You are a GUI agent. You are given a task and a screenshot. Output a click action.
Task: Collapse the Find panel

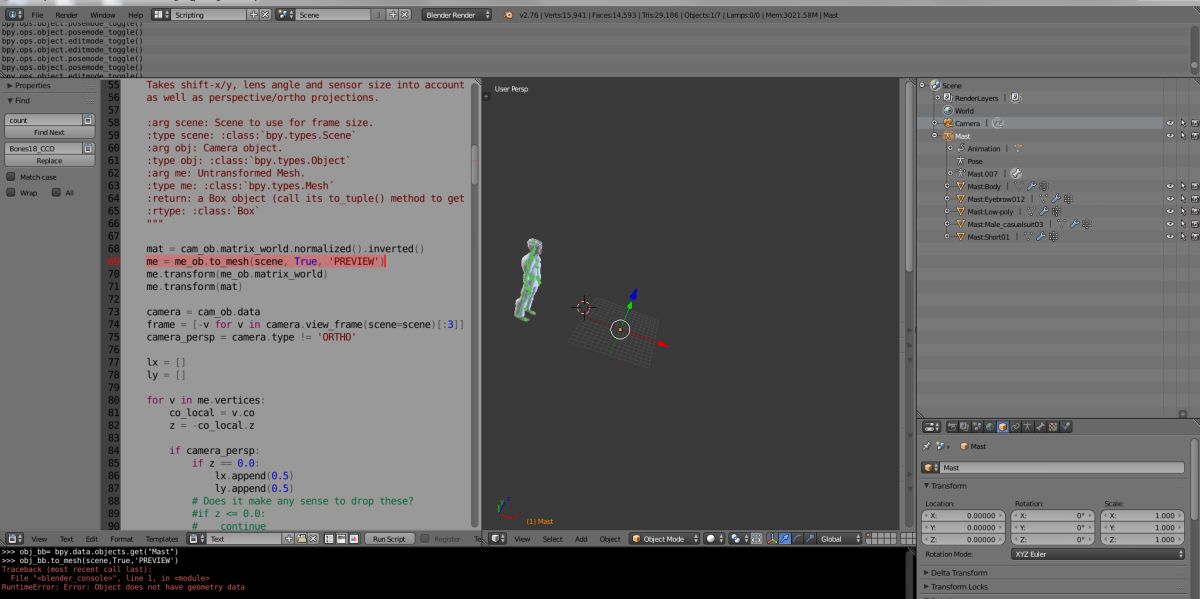coord(11,100)
